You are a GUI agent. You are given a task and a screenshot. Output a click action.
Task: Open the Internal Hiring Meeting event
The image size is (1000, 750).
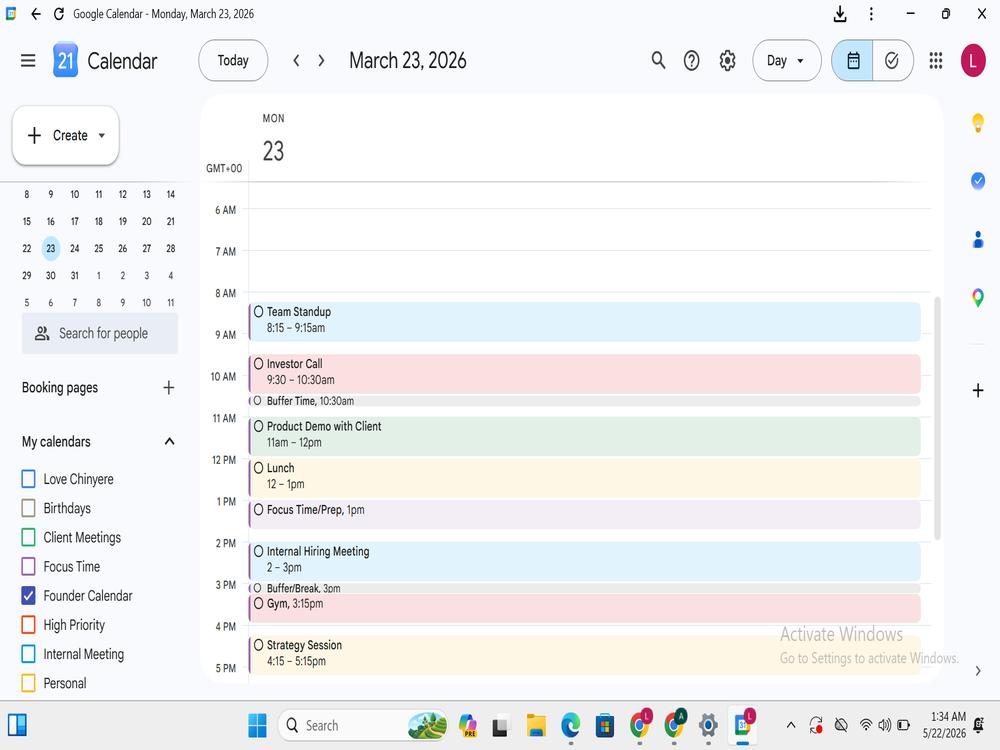[584, 561]
